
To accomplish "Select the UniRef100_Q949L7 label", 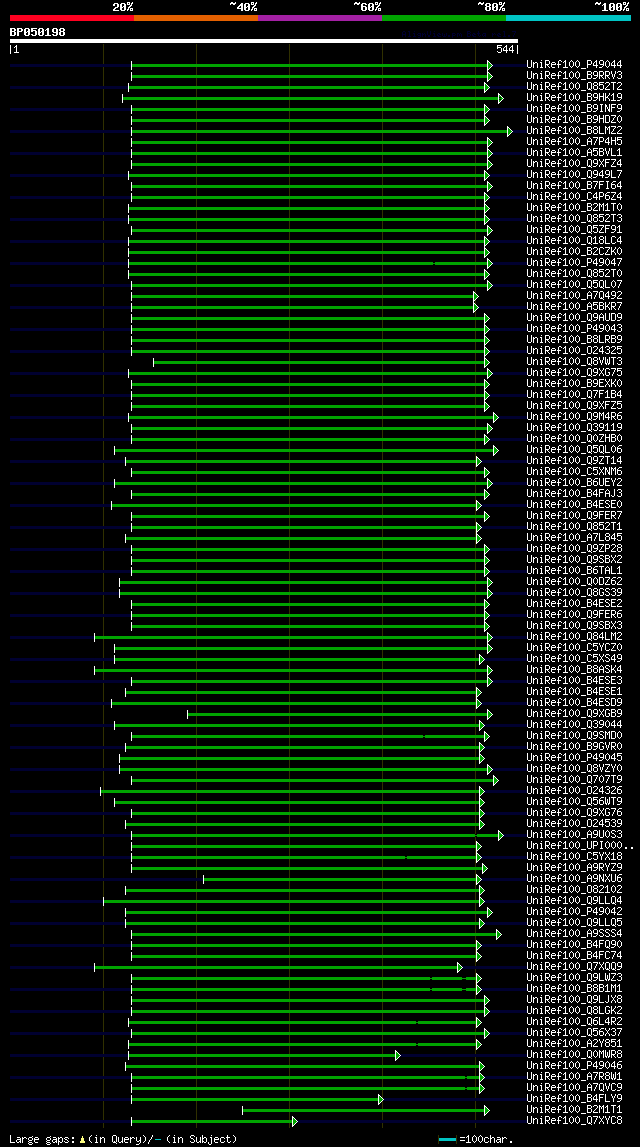I will click(574, 175).
